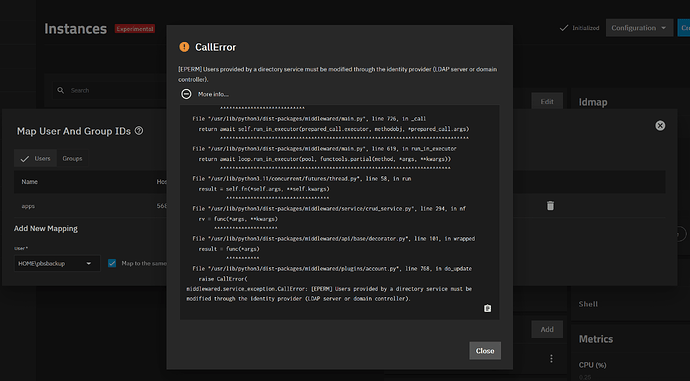Toggle the Map to the same checkbox
The width and height of the screenshot is (690, 381).
(112, 263)
